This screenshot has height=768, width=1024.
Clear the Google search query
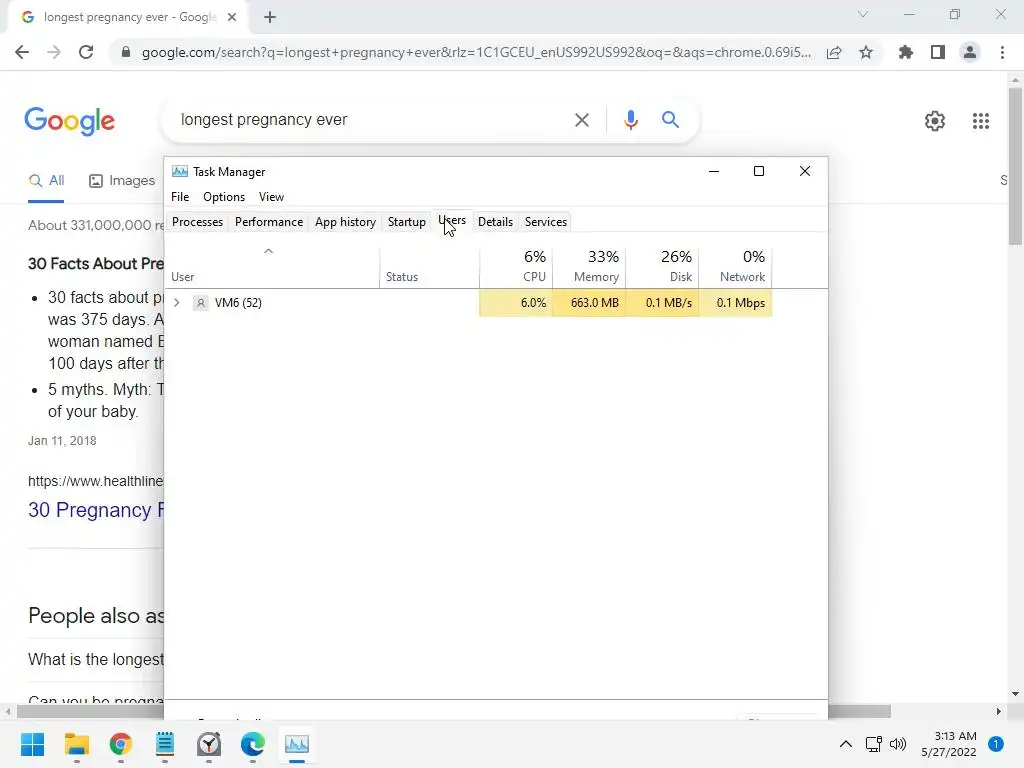(582, 120)
